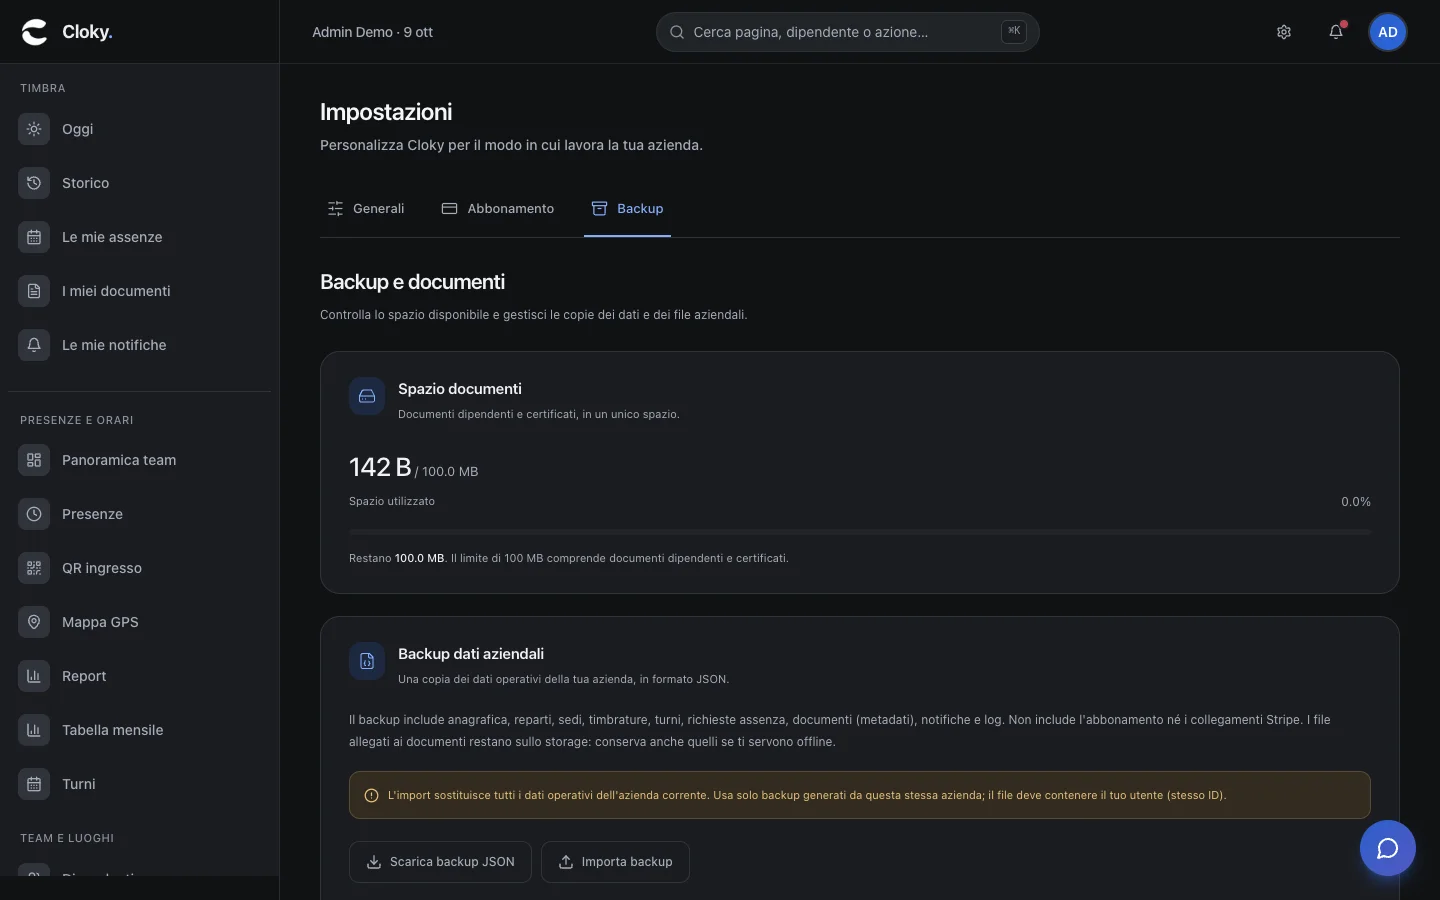Click the Importa backup button
This screenshot has height=900, width=1440.
(615, 862)
